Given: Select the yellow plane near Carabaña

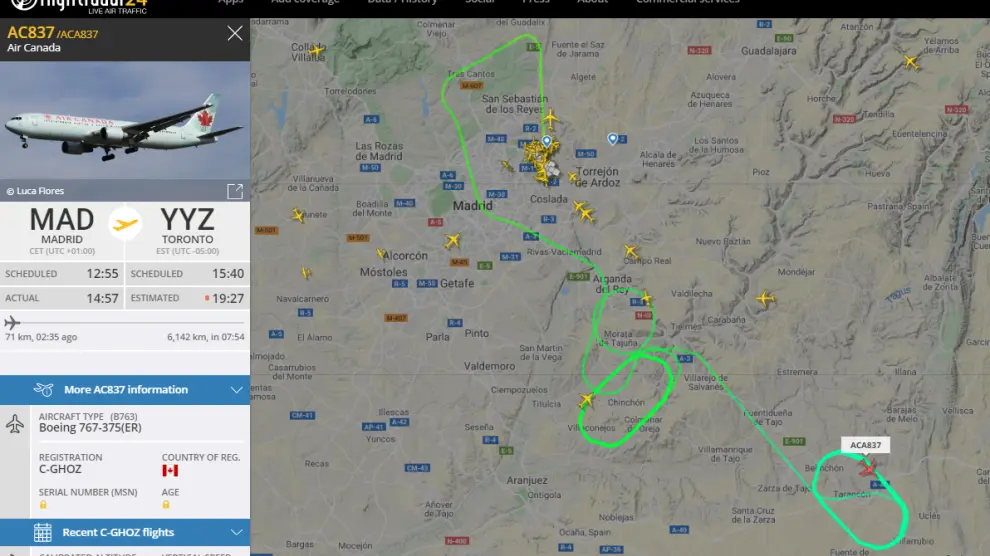Looking at the screenshot, I should (765, 298).
